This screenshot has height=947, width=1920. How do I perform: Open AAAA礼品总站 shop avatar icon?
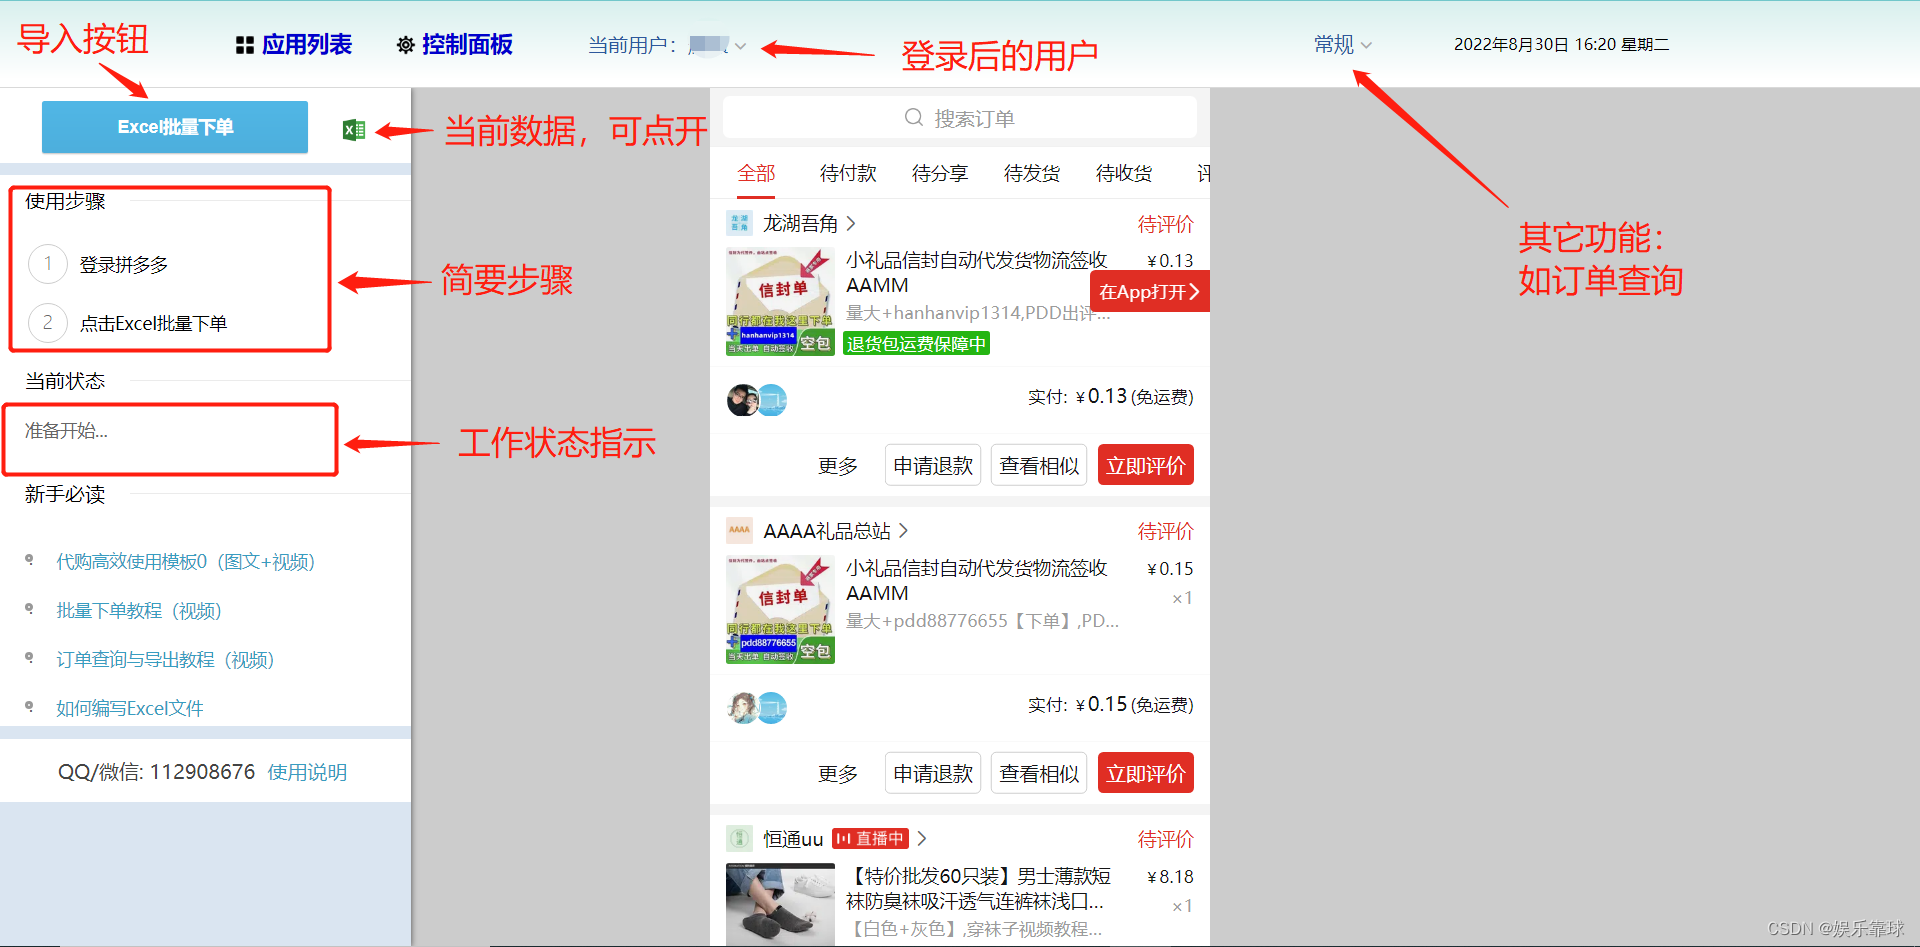[739, 530]
